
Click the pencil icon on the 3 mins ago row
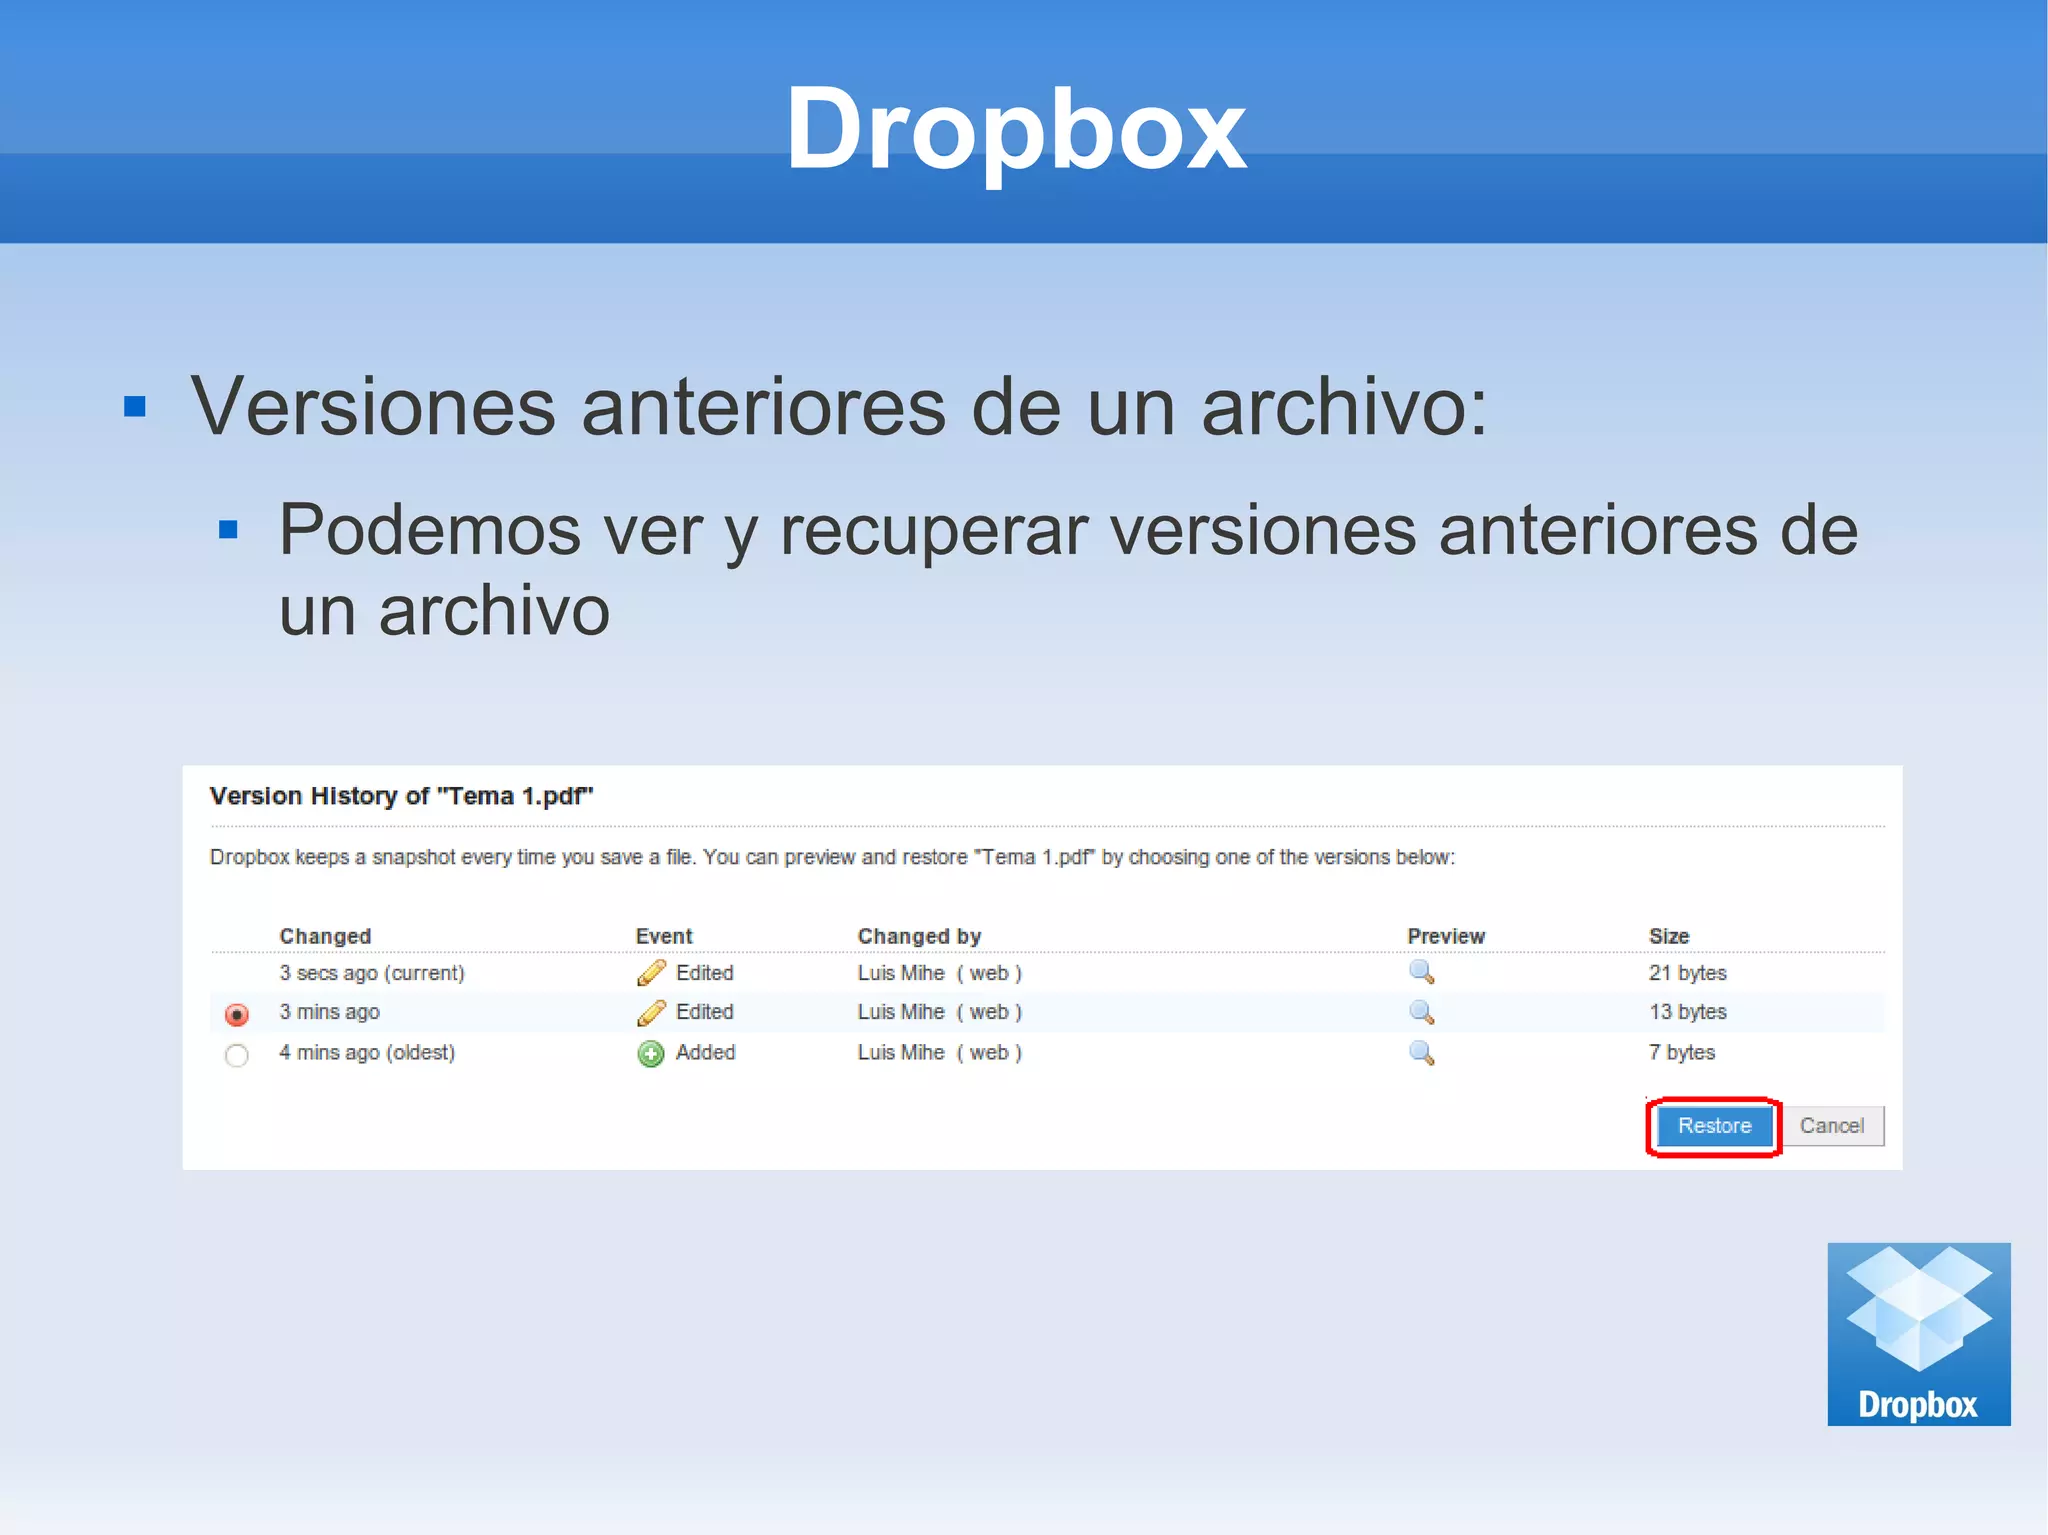point(651,1013)
